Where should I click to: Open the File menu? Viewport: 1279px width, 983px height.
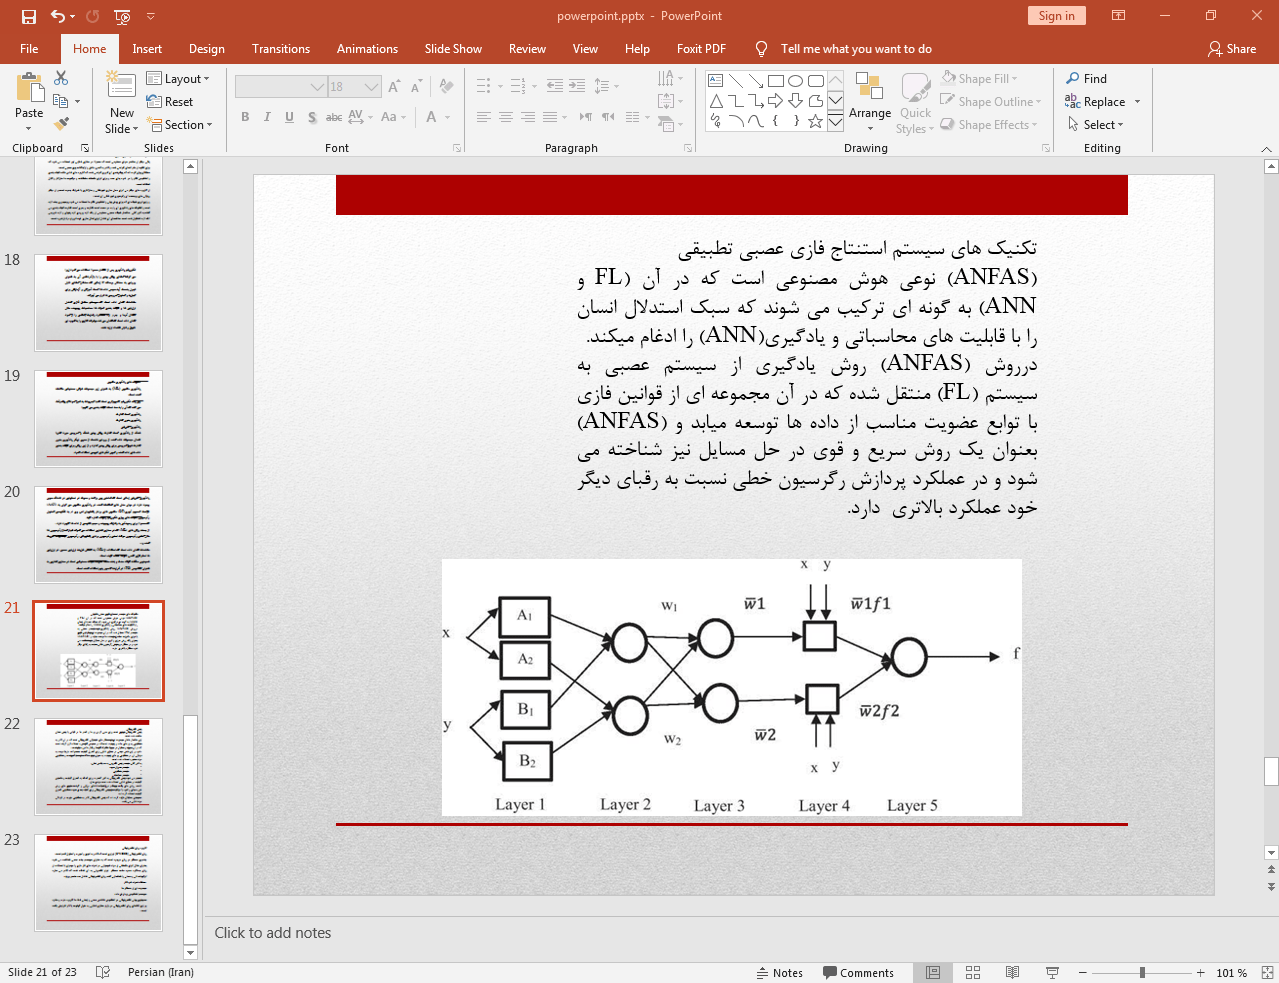[x=29, y=48]
